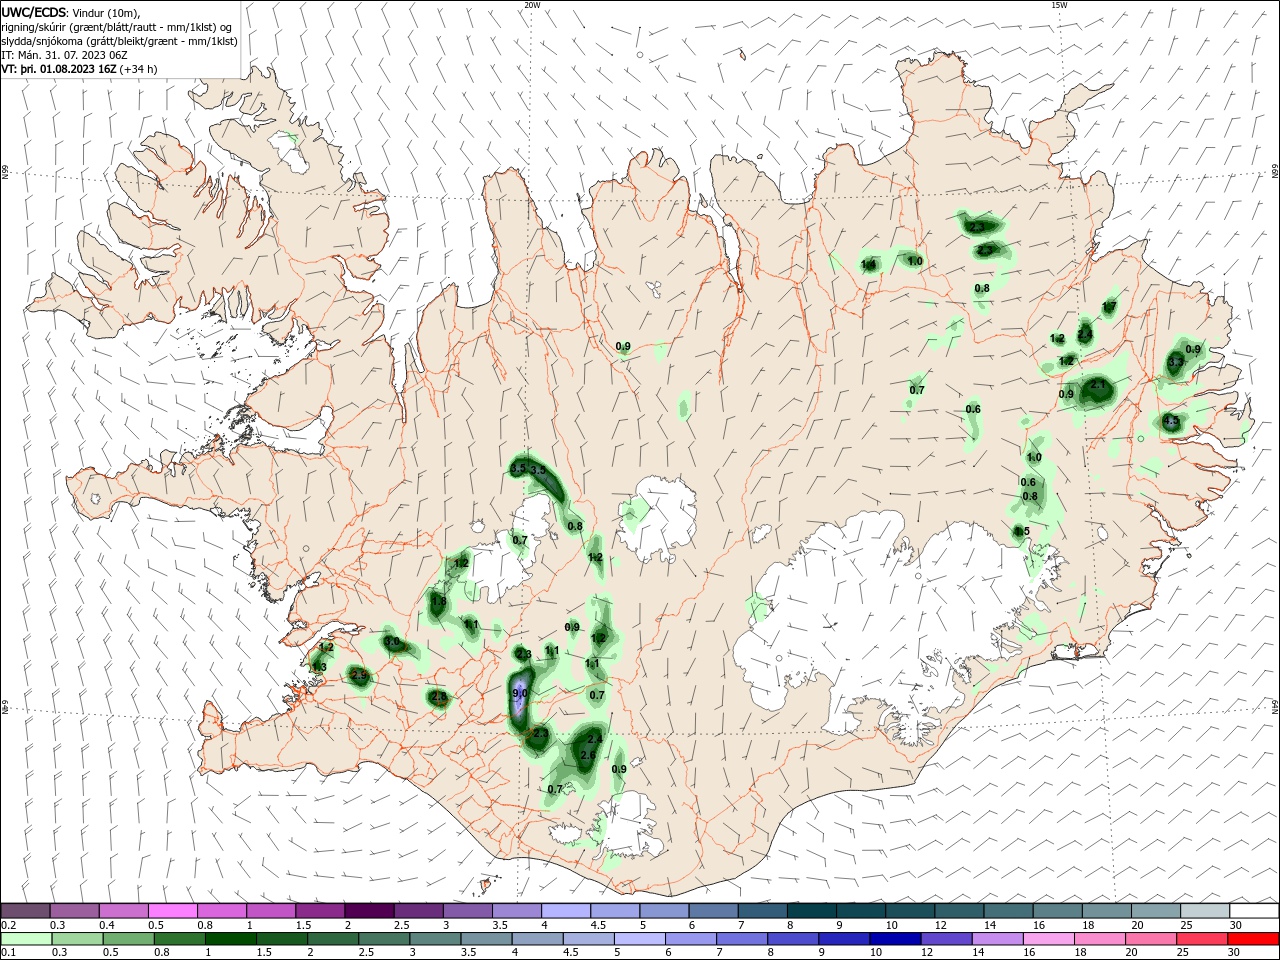Image resolution: width=1280 pixels, height=960 pixels.
Task: Select the upper legend swatch labeled 2 (dark purple)
Action: point(369,910)
